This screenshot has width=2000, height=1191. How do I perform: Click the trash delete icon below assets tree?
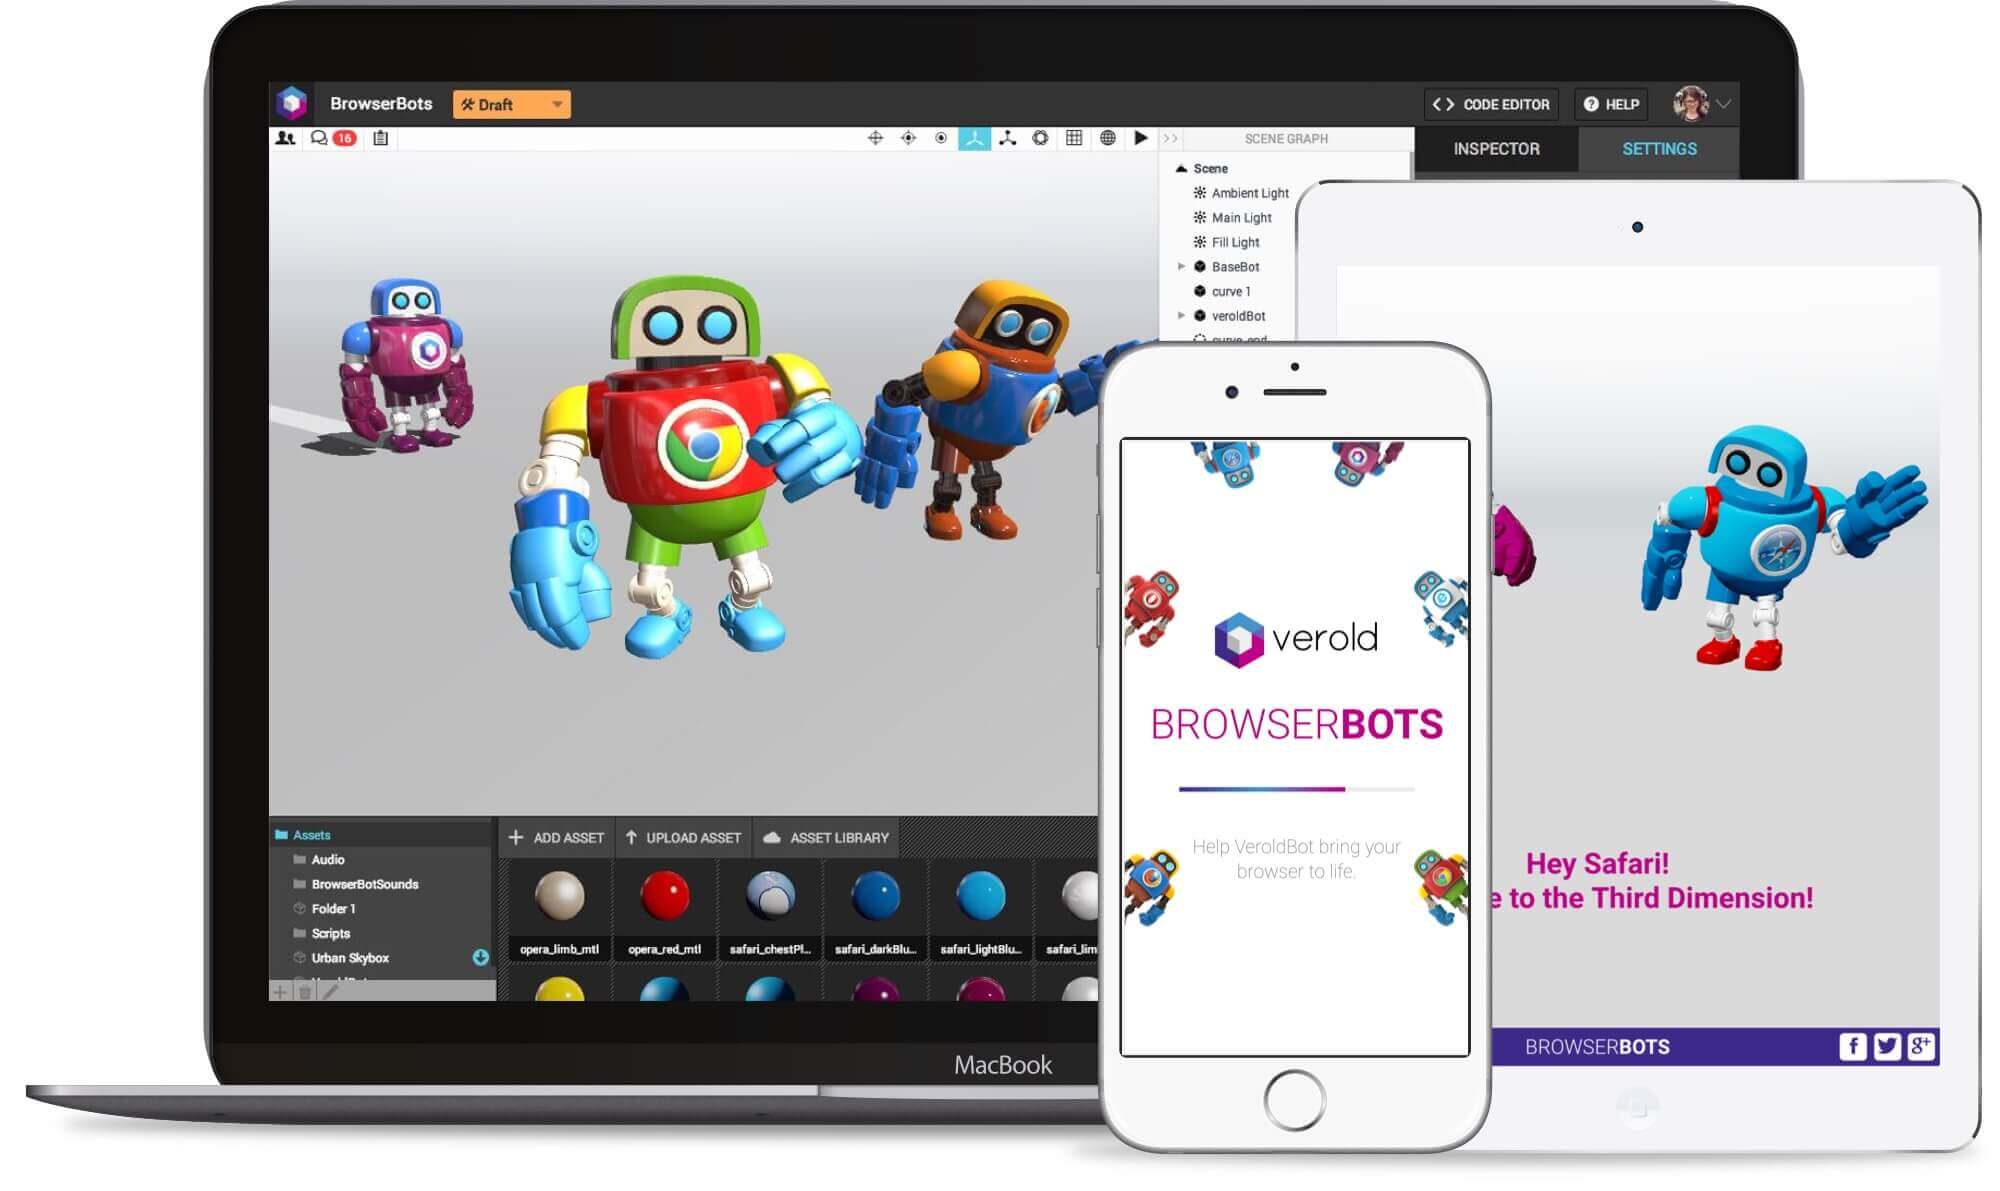(x=305, y=992)
